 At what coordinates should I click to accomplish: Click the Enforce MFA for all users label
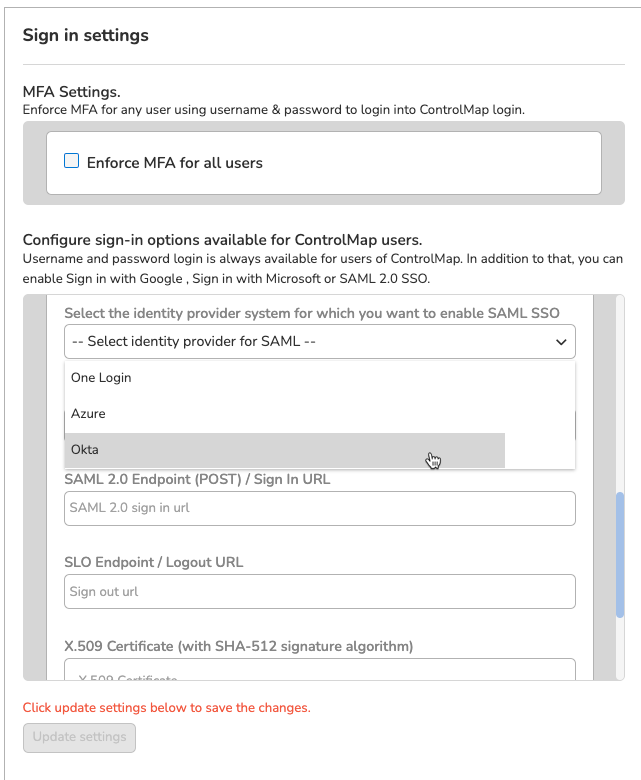coord(175,163)
